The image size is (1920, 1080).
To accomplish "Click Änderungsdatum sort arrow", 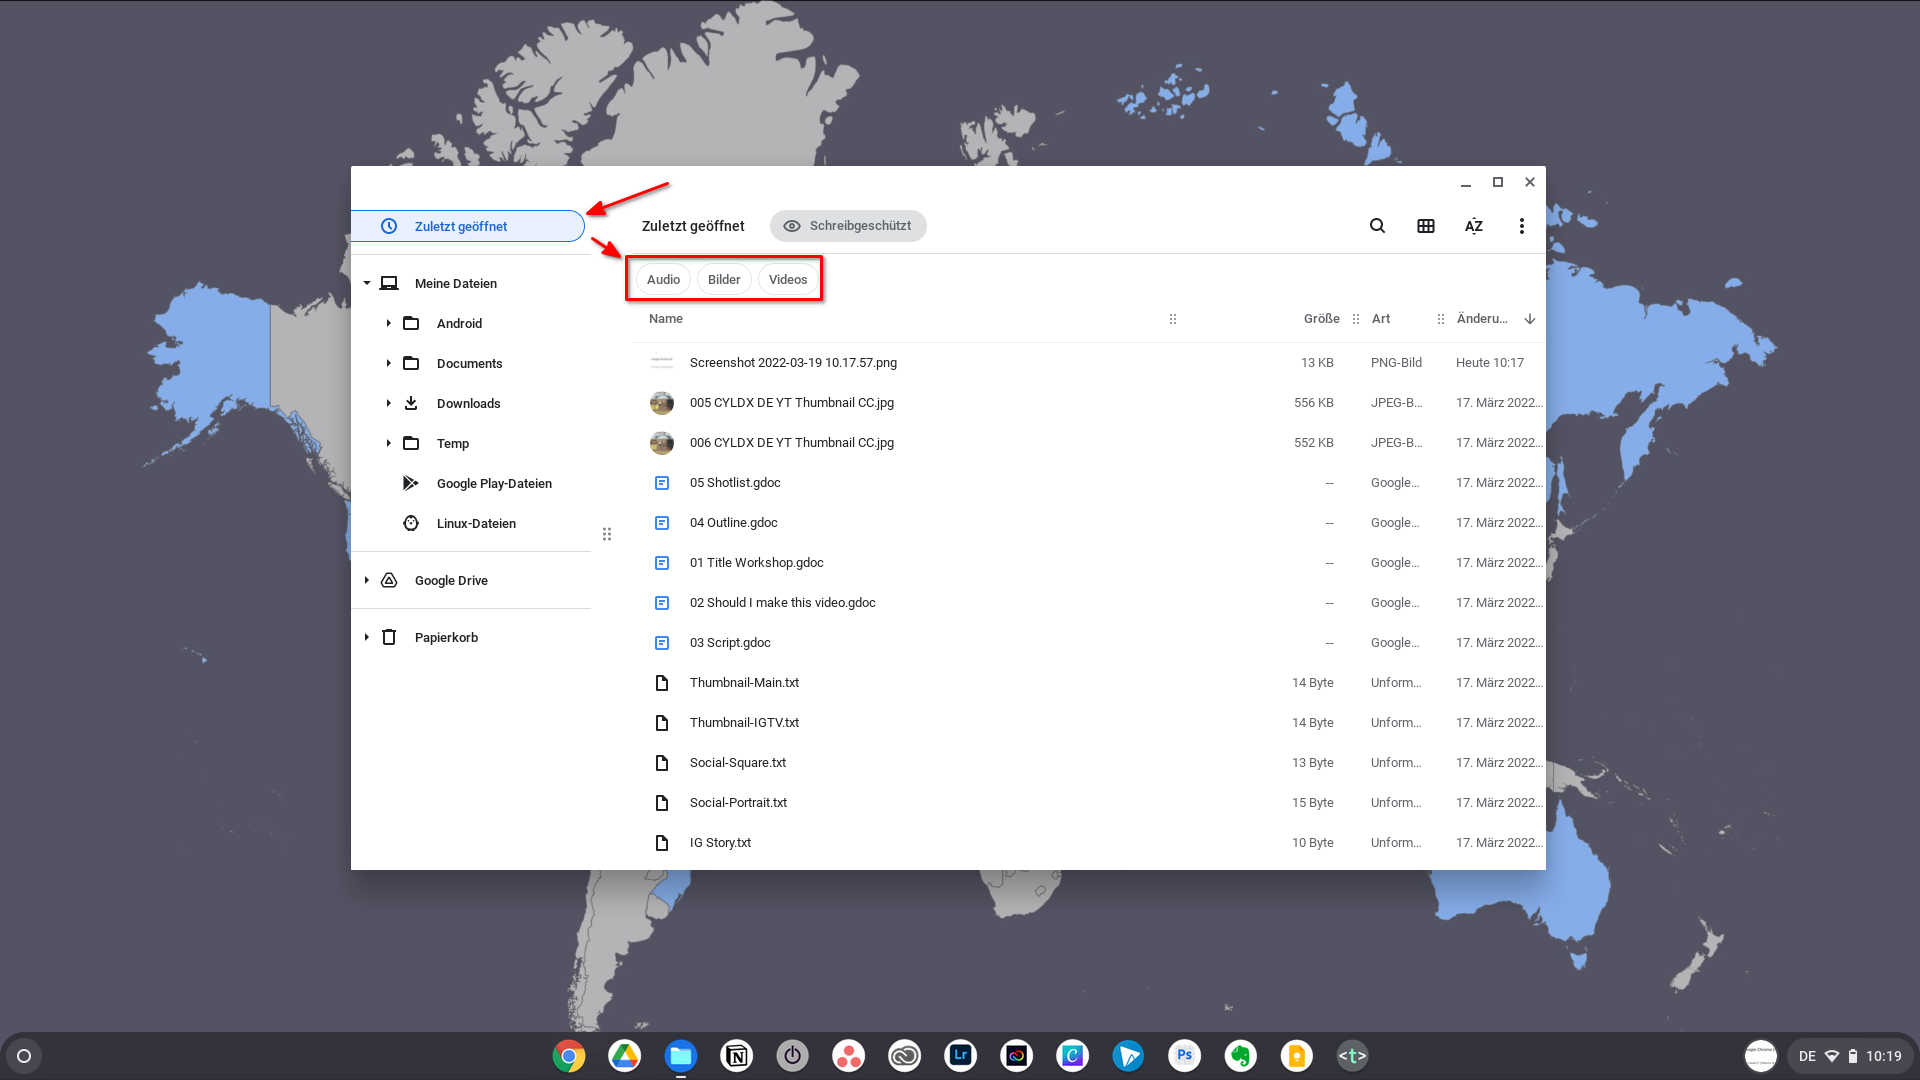I will (1530, 319).
